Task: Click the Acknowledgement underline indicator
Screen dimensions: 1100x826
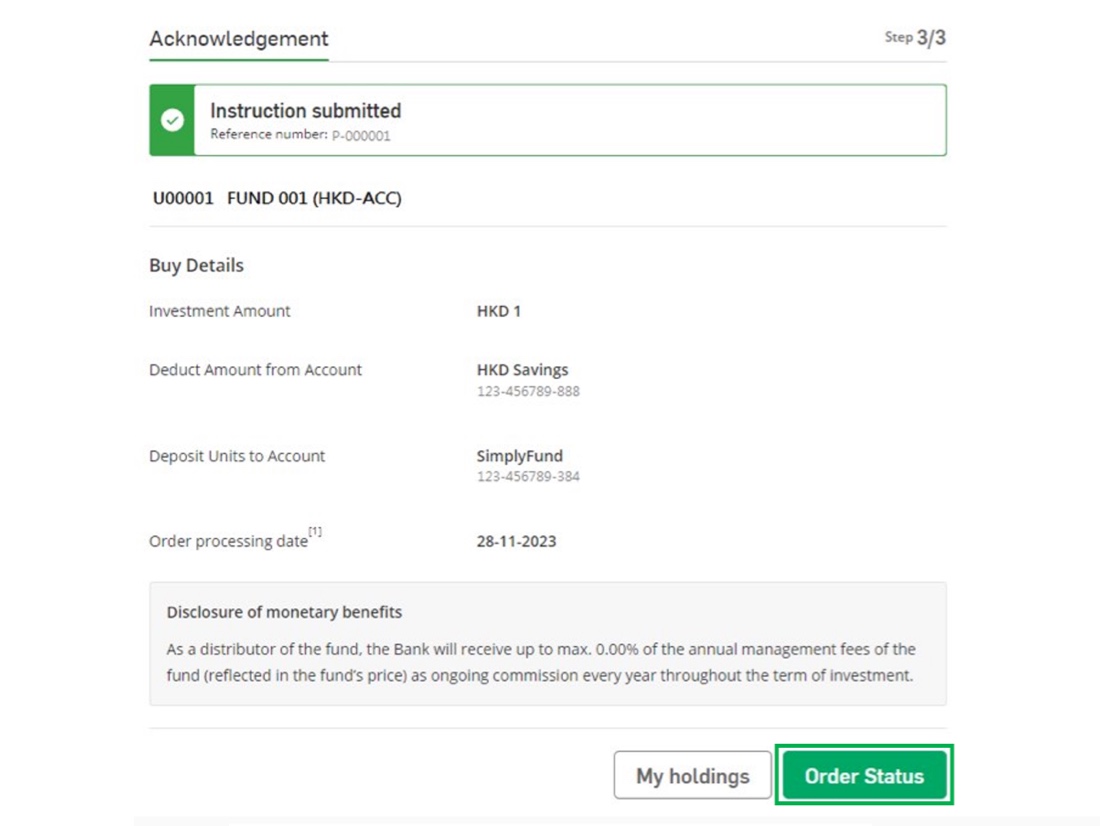Action: pyautogui.click(x=238, y=58)
